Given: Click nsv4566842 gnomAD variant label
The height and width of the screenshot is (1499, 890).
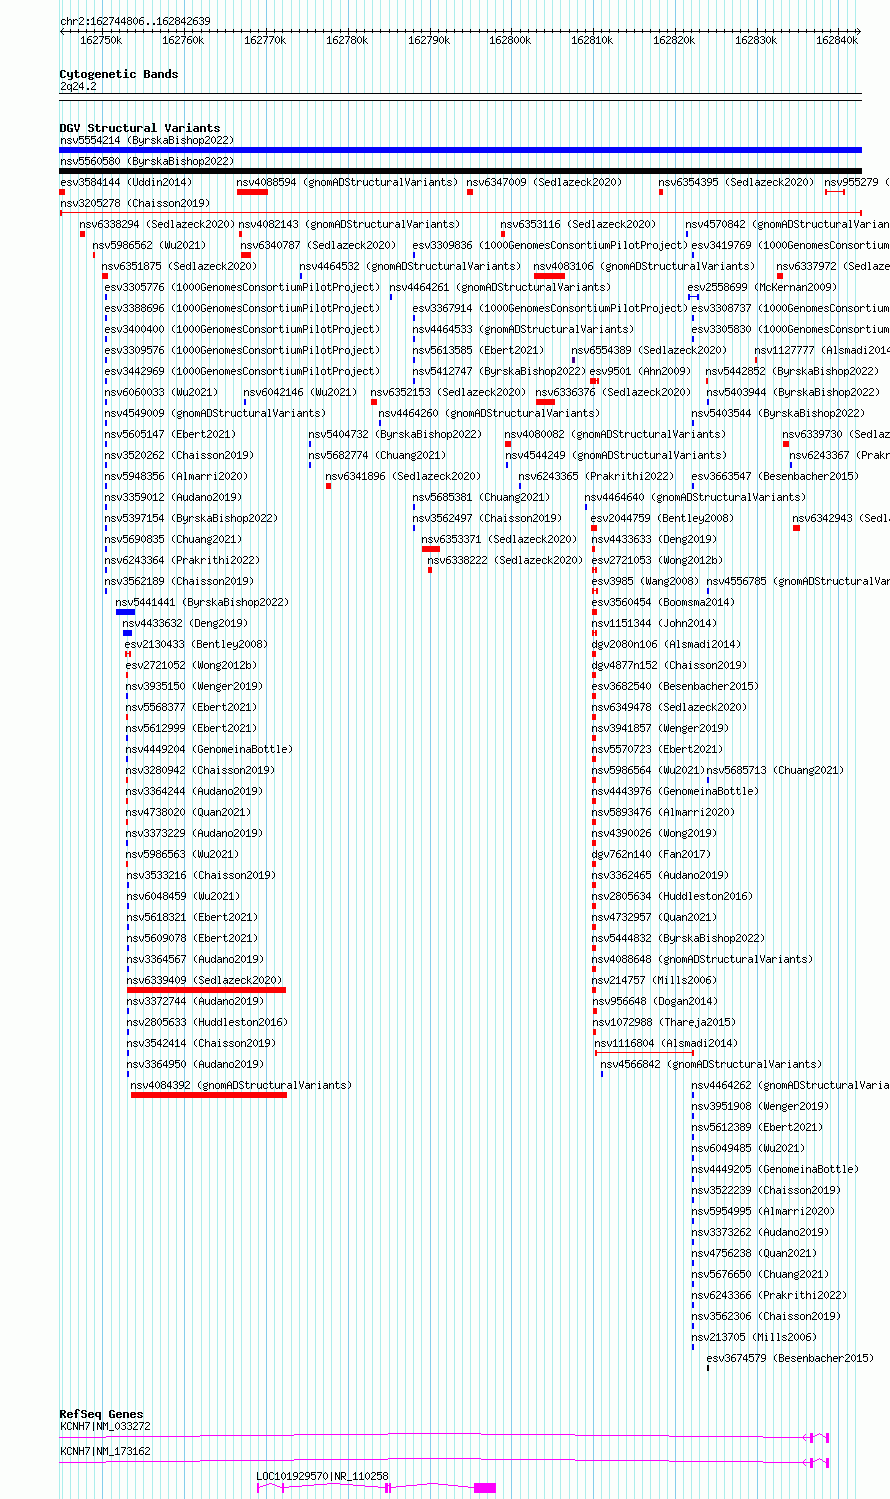Looking at the screenshot, I should (711, 1064).
